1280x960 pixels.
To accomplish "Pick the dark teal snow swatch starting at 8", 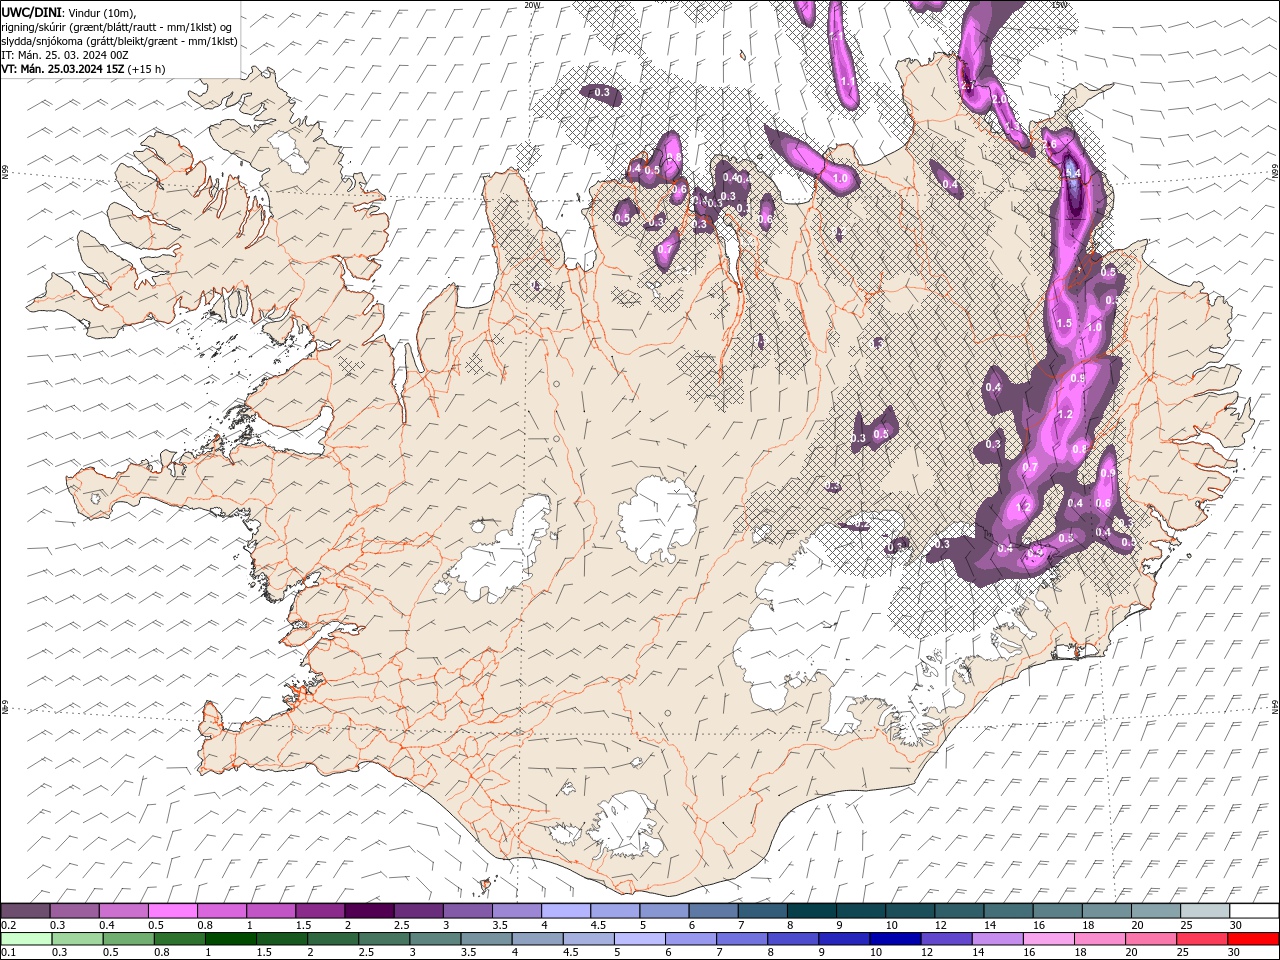I will point(811,911).
